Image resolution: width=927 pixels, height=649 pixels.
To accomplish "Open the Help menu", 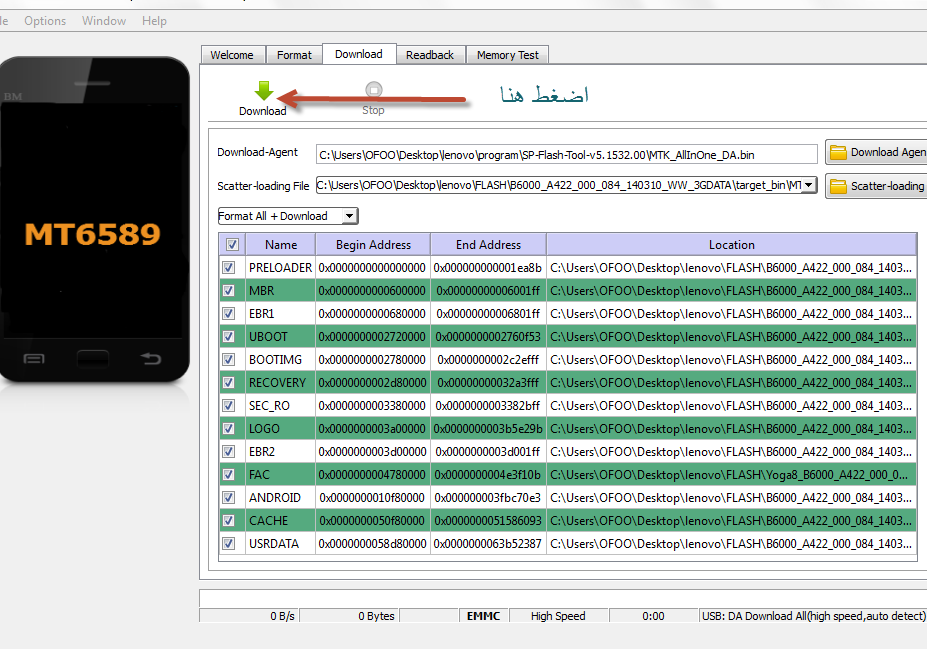I will 154,21.
